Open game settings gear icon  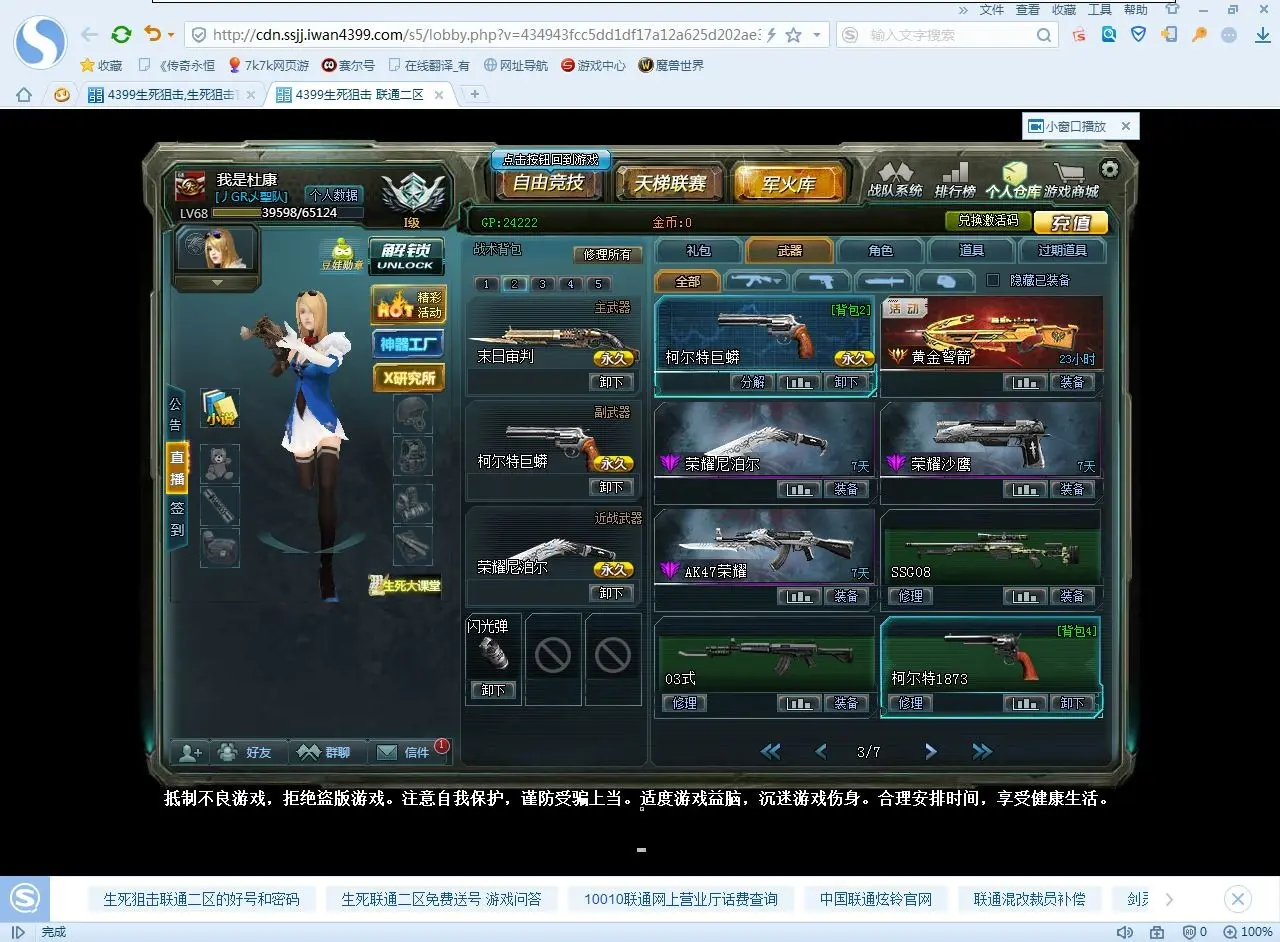click(x=1109, y=168)
